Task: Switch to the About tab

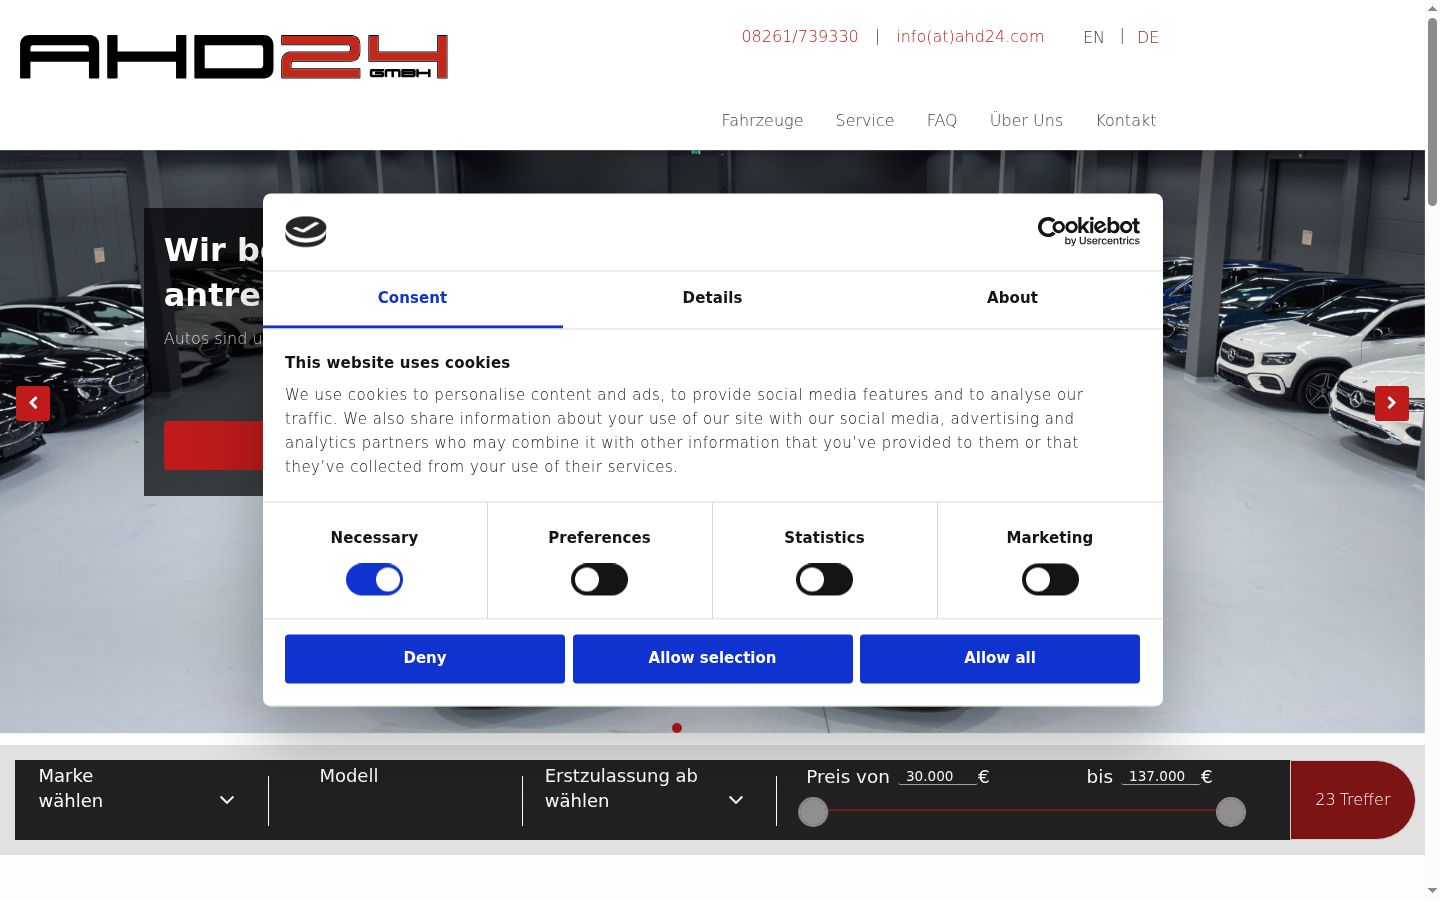Action: (x=1012, y=298)
